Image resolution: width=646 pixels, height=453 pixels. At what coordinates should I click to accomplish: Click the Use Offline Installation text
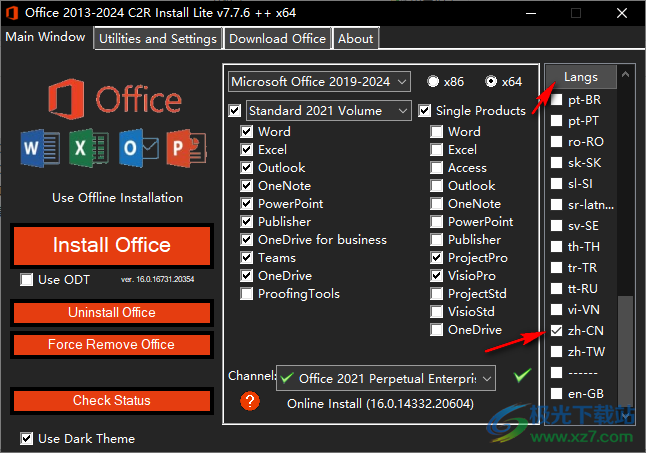click(x=117, y=198)
